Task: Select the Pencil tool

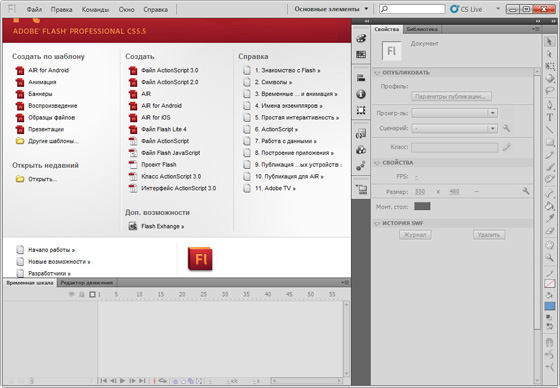Action: 549,155
